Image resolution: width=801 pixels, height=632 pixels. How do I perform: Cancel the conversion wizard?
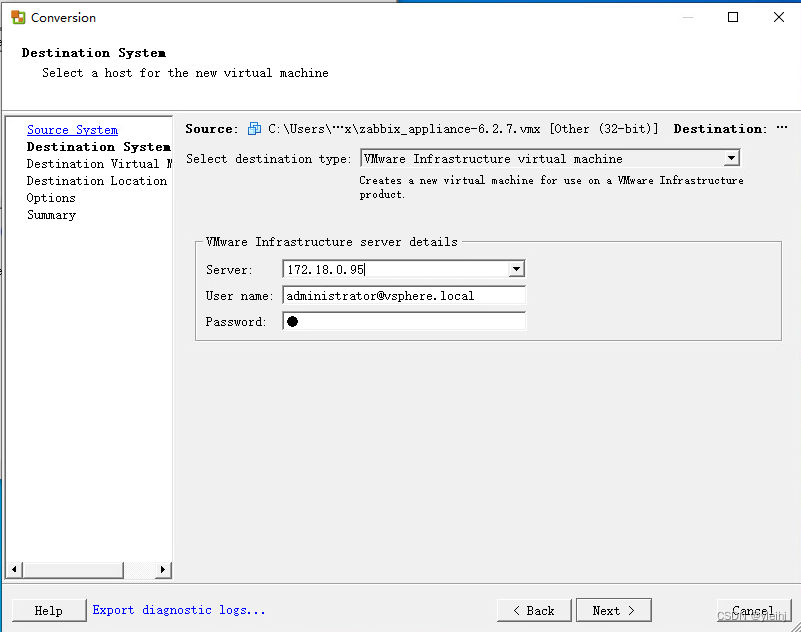753,610
